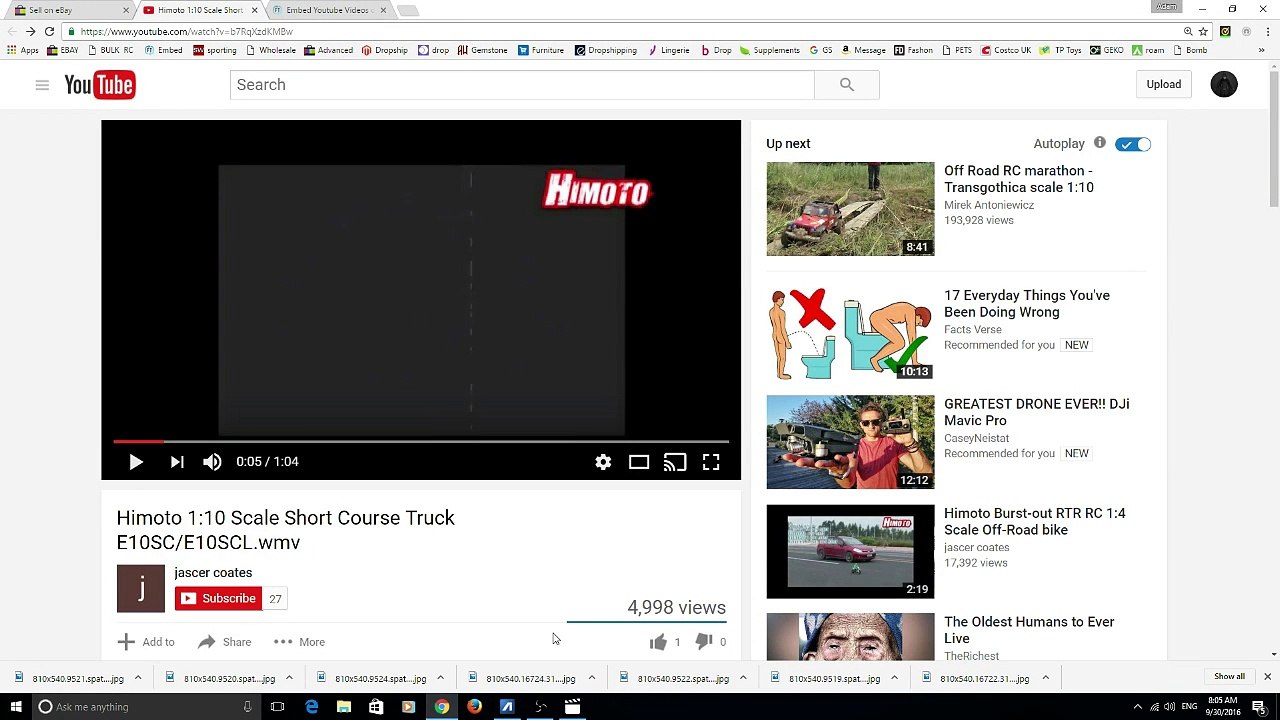This screenshot has width=1280, height=720.
Task: Open 17 Everyday Things video title
Action: tap(1027, 304)
